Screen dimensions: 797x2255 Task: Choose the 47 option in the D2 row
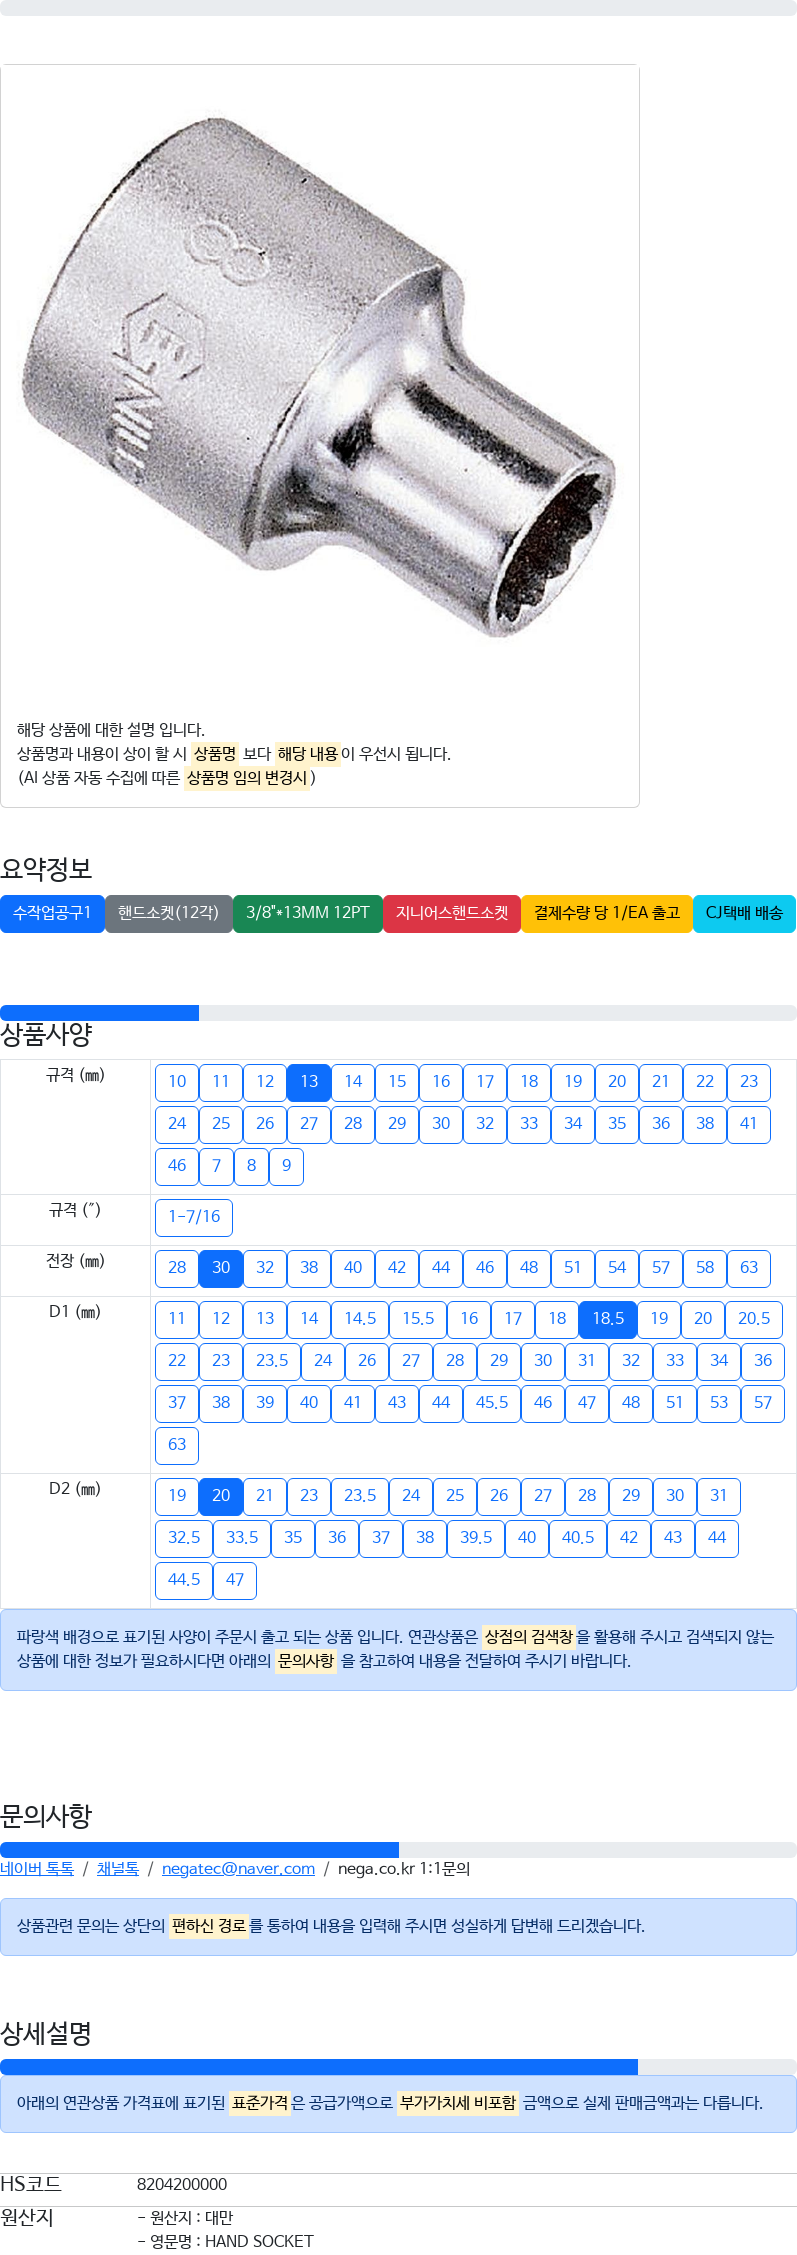235,1580
